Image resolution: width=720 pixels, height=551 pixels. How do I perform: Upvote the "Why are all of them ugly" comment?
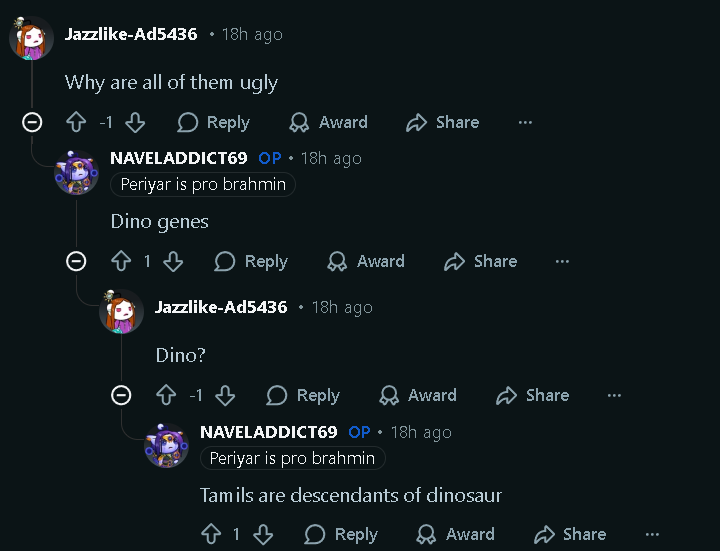pos(76,122)
